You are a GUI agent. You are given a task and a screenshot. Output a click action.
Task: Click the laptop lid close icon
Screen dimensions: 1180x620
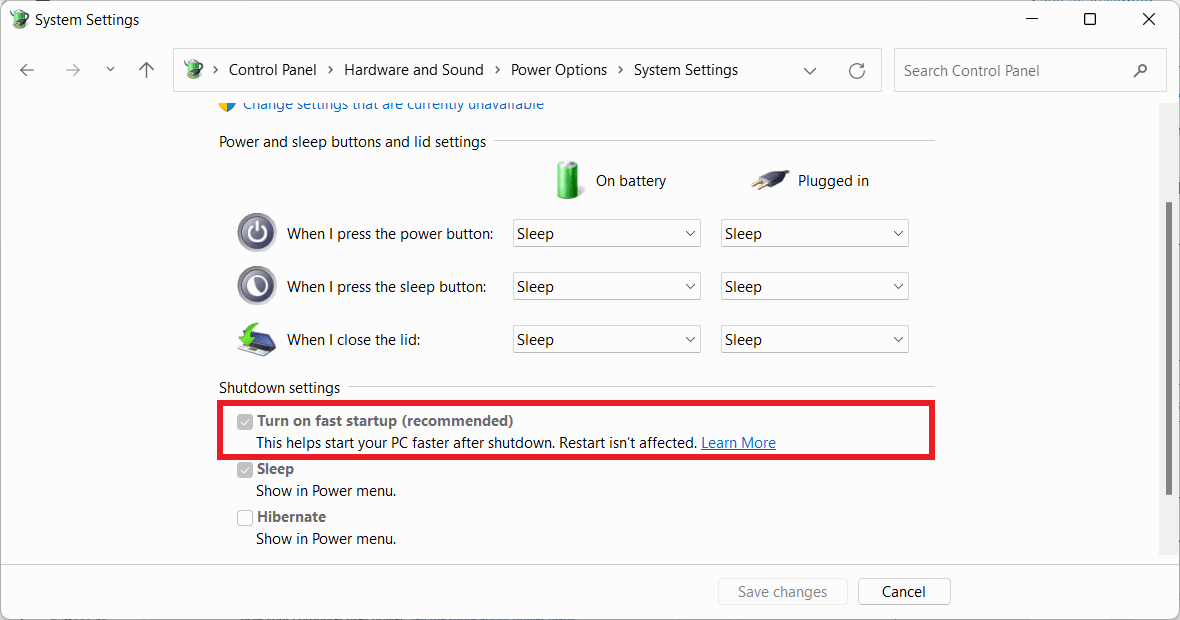(x=256, y=339)
